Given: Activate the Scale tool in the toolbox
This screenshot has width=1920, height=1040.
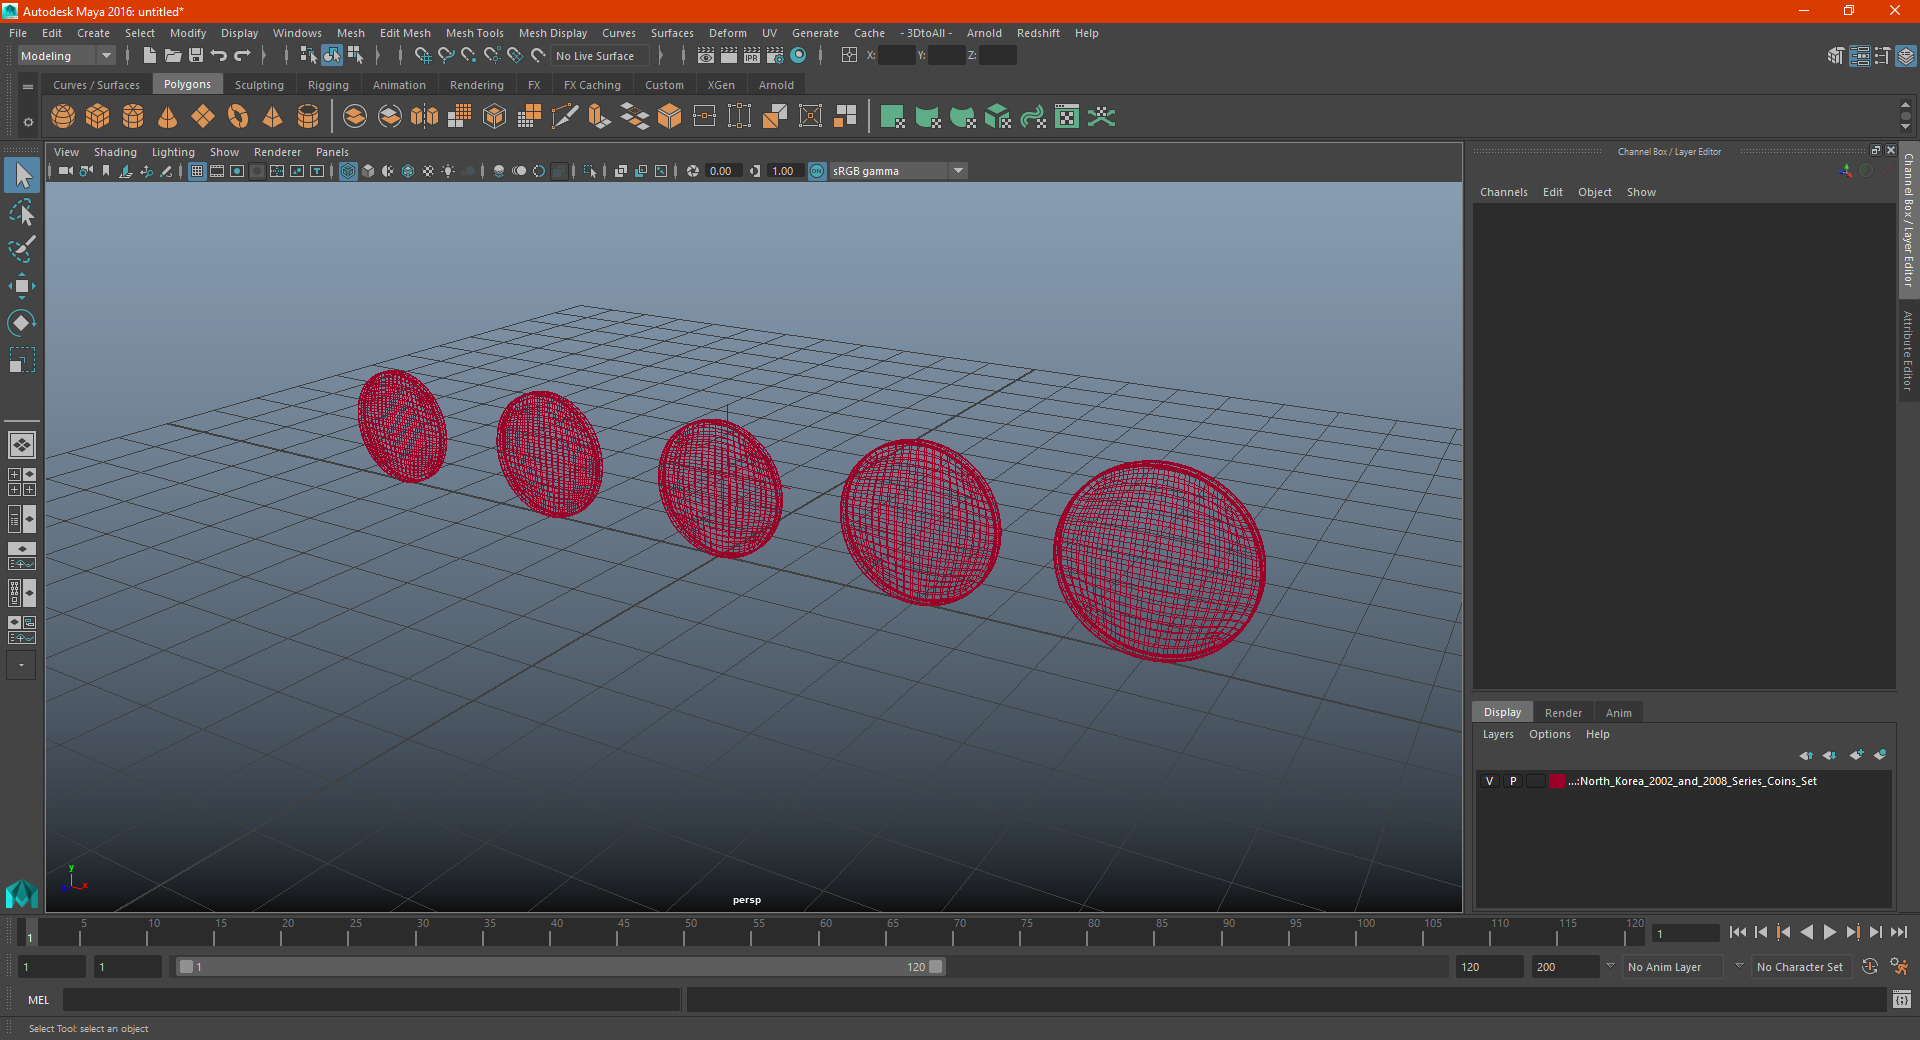Looking at the screenshot, I should click(22, 360).
